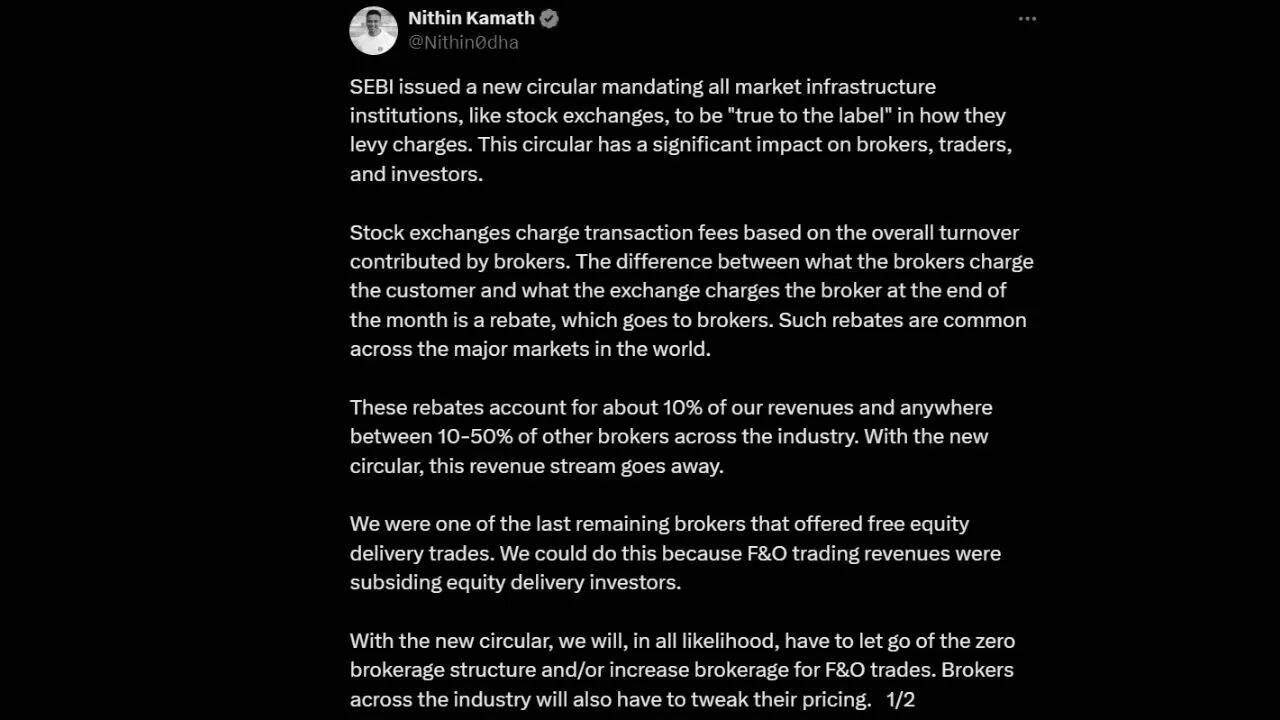The height and width of the screenshot is (720, 1280).
Task: Click the paragraph starting 'These rebates account for'
Action: pyautogui.click(x=670, y=436)
